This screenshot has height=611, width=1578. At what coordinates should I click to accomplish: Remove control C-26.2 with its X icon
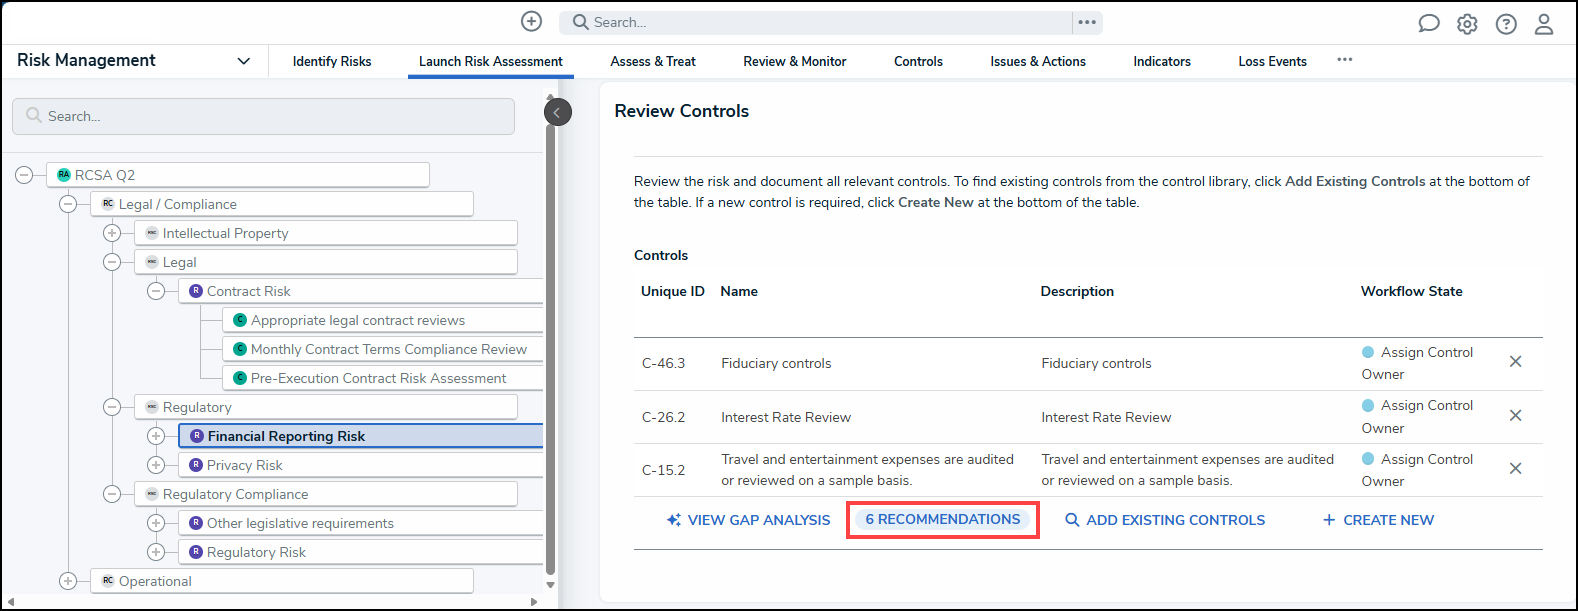[x=1515, y=415]
